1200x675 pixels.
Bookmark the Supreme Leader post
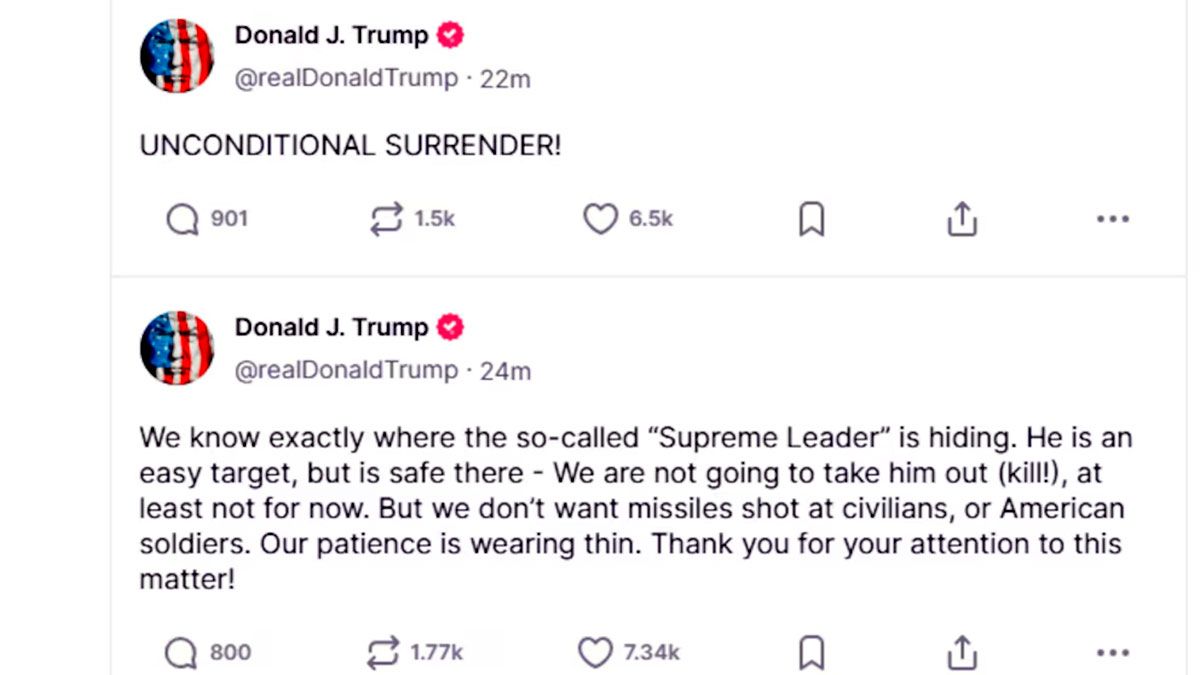pyautogui.click(x=811, y=653)
